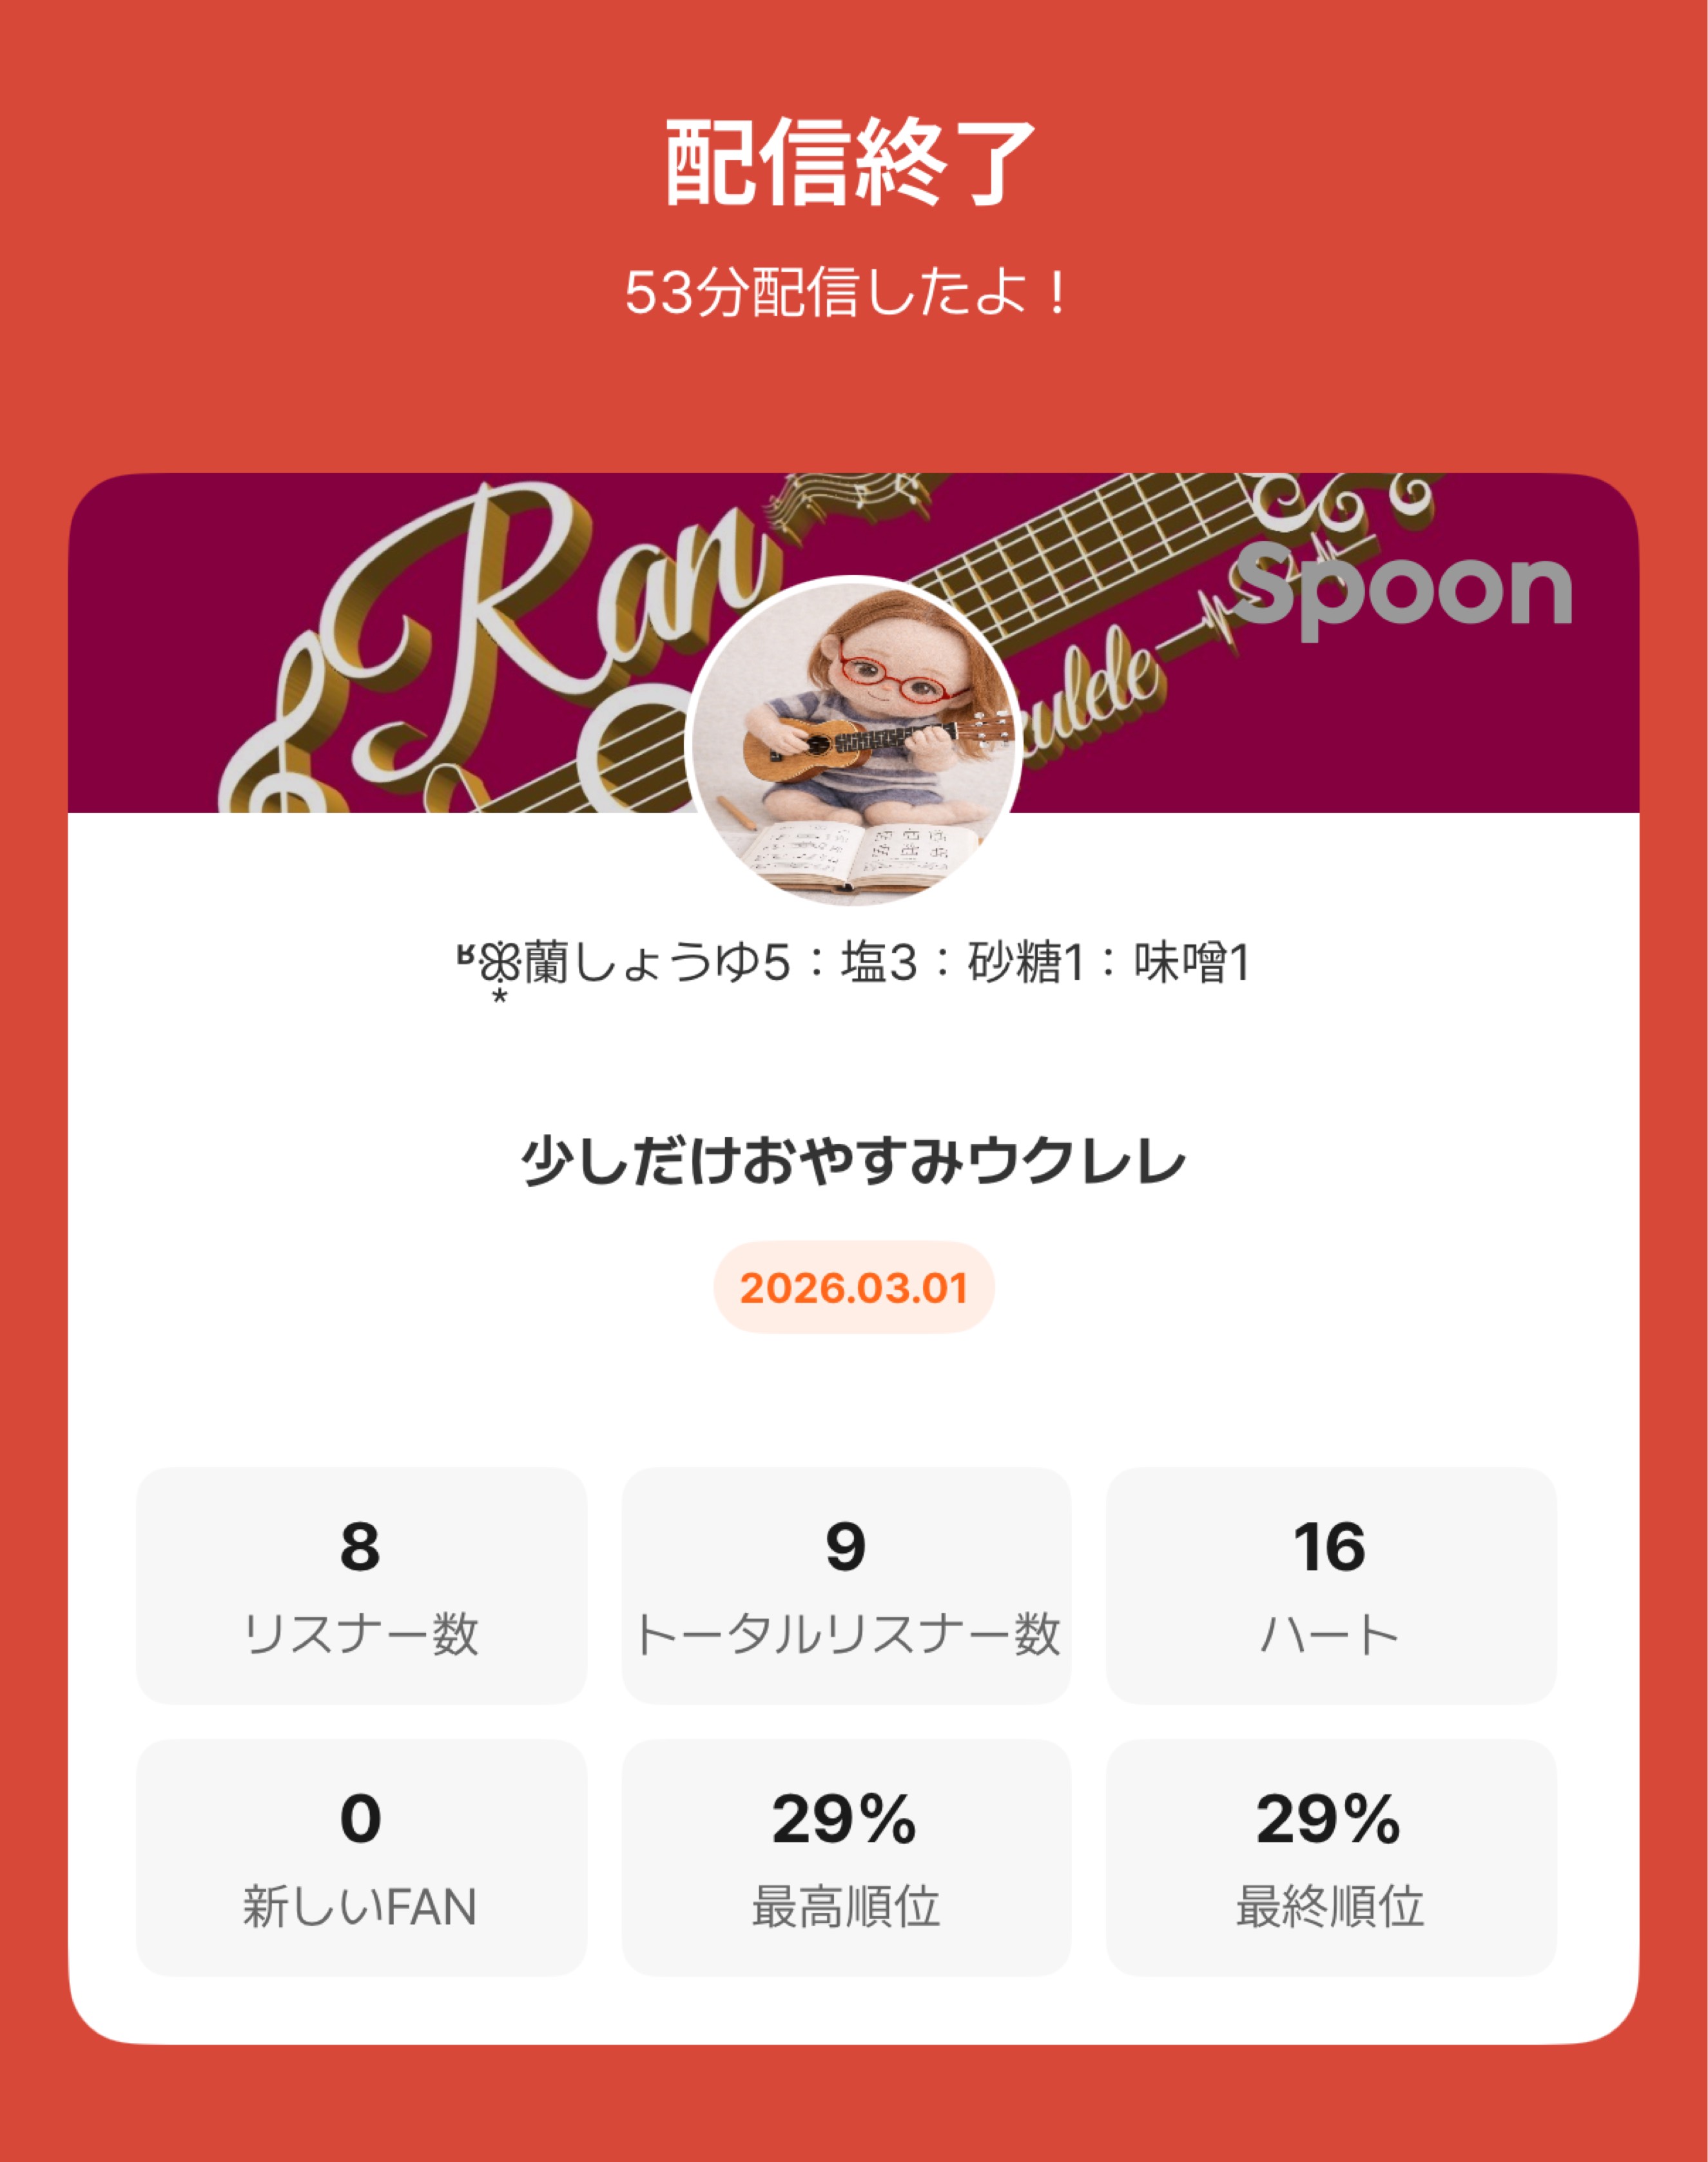Open the doll with ukulele profile picture
The image size is (1708, 2162).
[x=853, y=741]
